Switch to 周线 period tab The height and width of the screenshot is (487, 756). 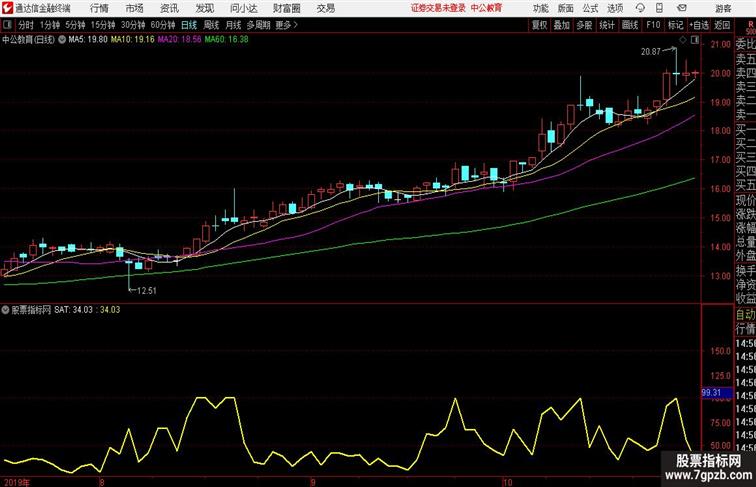[211, 25]
